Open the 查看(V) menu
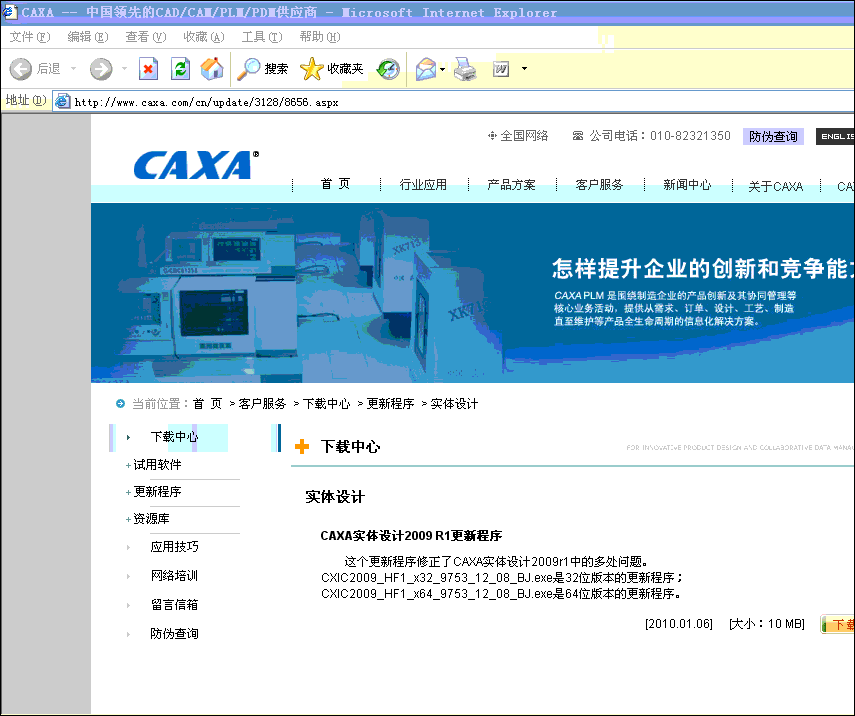The height and width of the screenshot is (716, 855). point(145,37)
